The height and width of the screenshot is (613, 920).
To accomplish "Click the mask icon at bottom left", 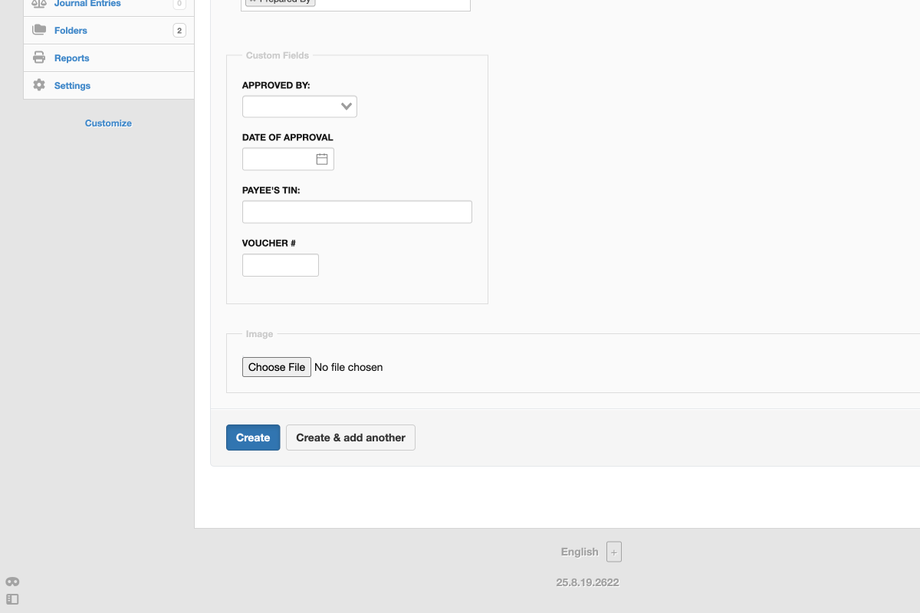I will pyautogui.click(x=13, y=581).
